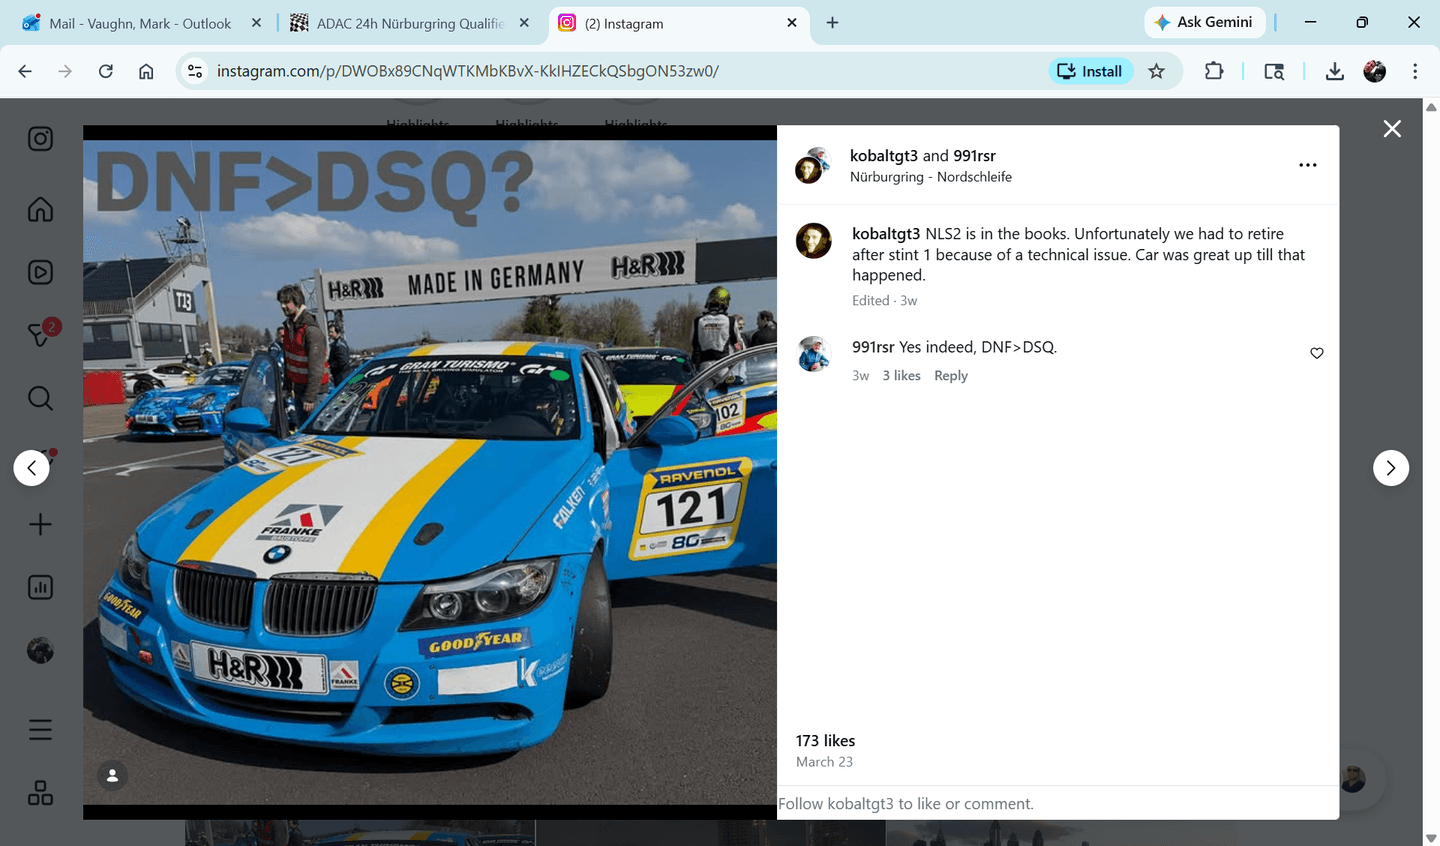Viewport: 1440px width, 846px height.
Task: Click the Install button in the address bar
Action: 1090,71
